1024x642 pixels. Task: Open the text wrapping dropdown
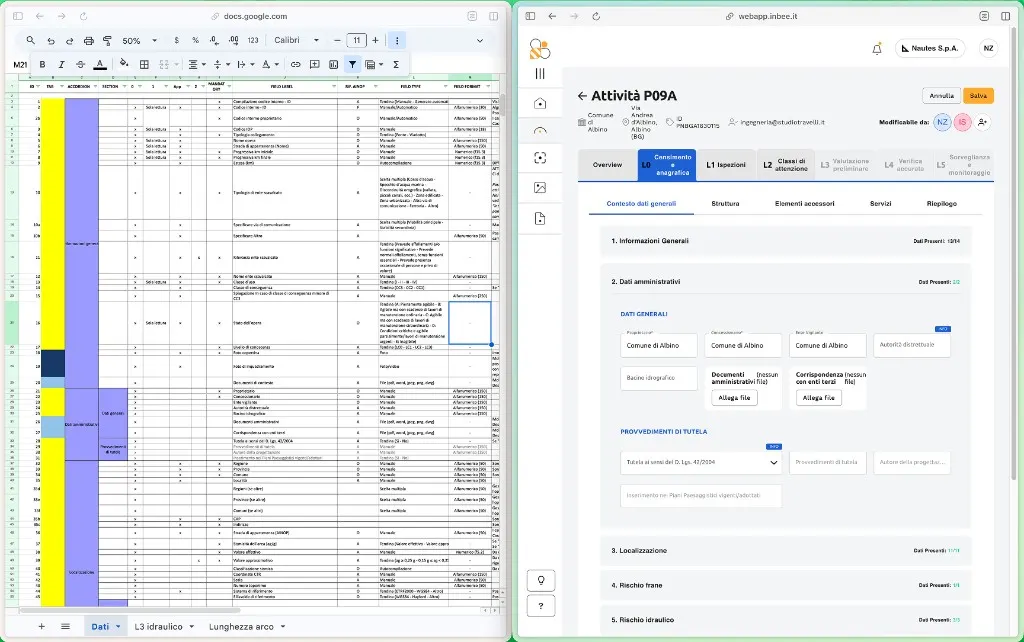click(246, 64)
